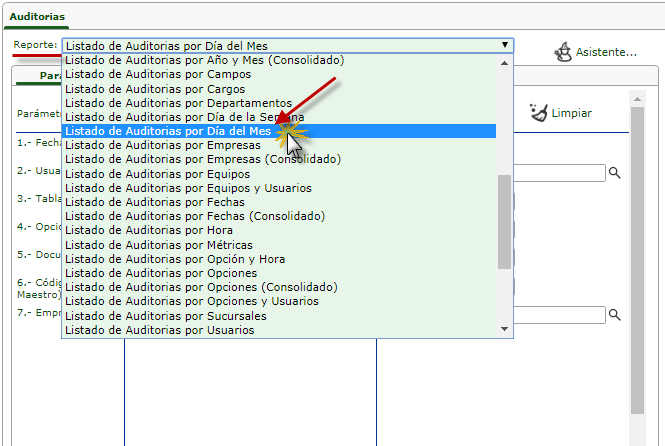Pick Listado de Auditorias por Hora
The height and width of the screenshot is (446, 665).
point(279,231)
